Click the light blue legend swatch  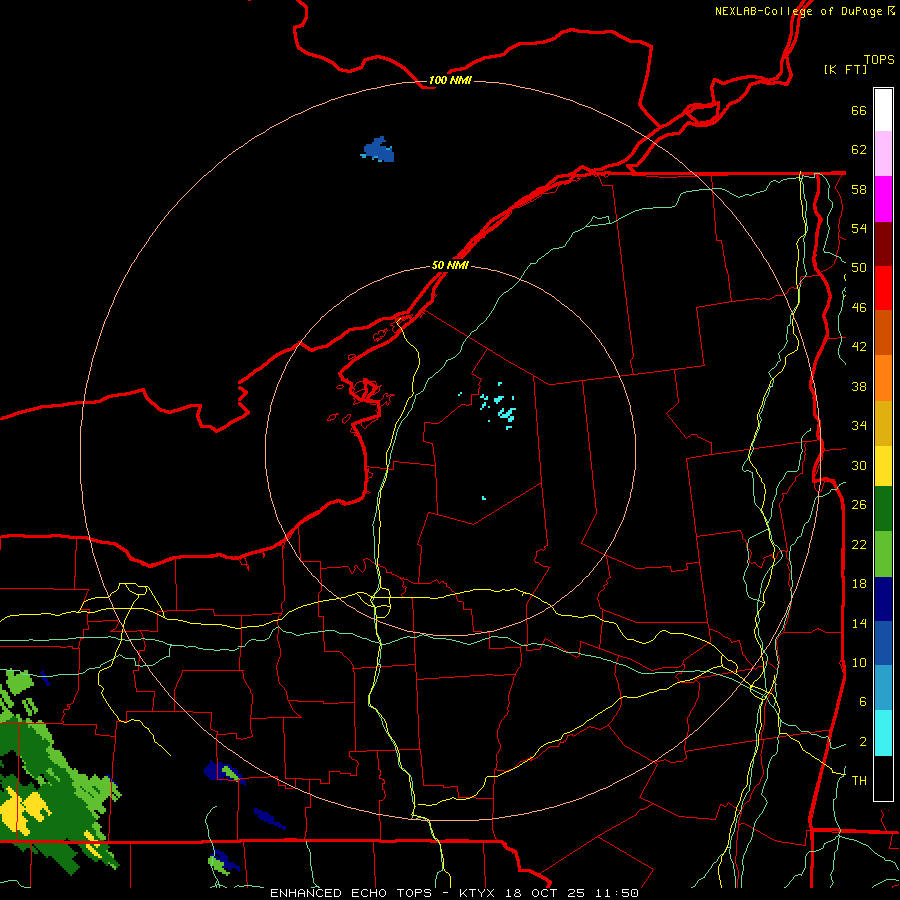pos(883,688)
